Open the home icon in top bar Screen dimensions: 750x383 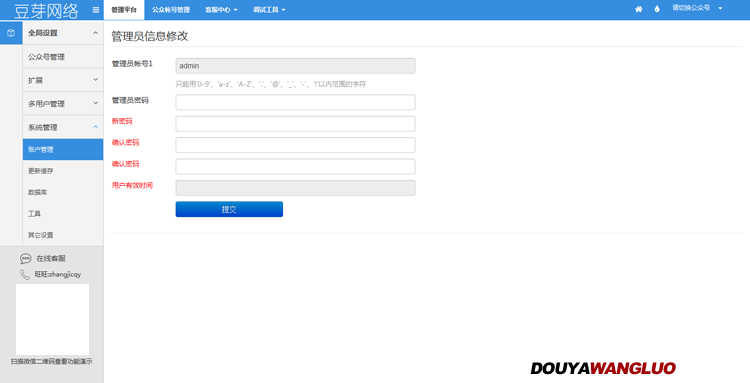pos(639,9)
